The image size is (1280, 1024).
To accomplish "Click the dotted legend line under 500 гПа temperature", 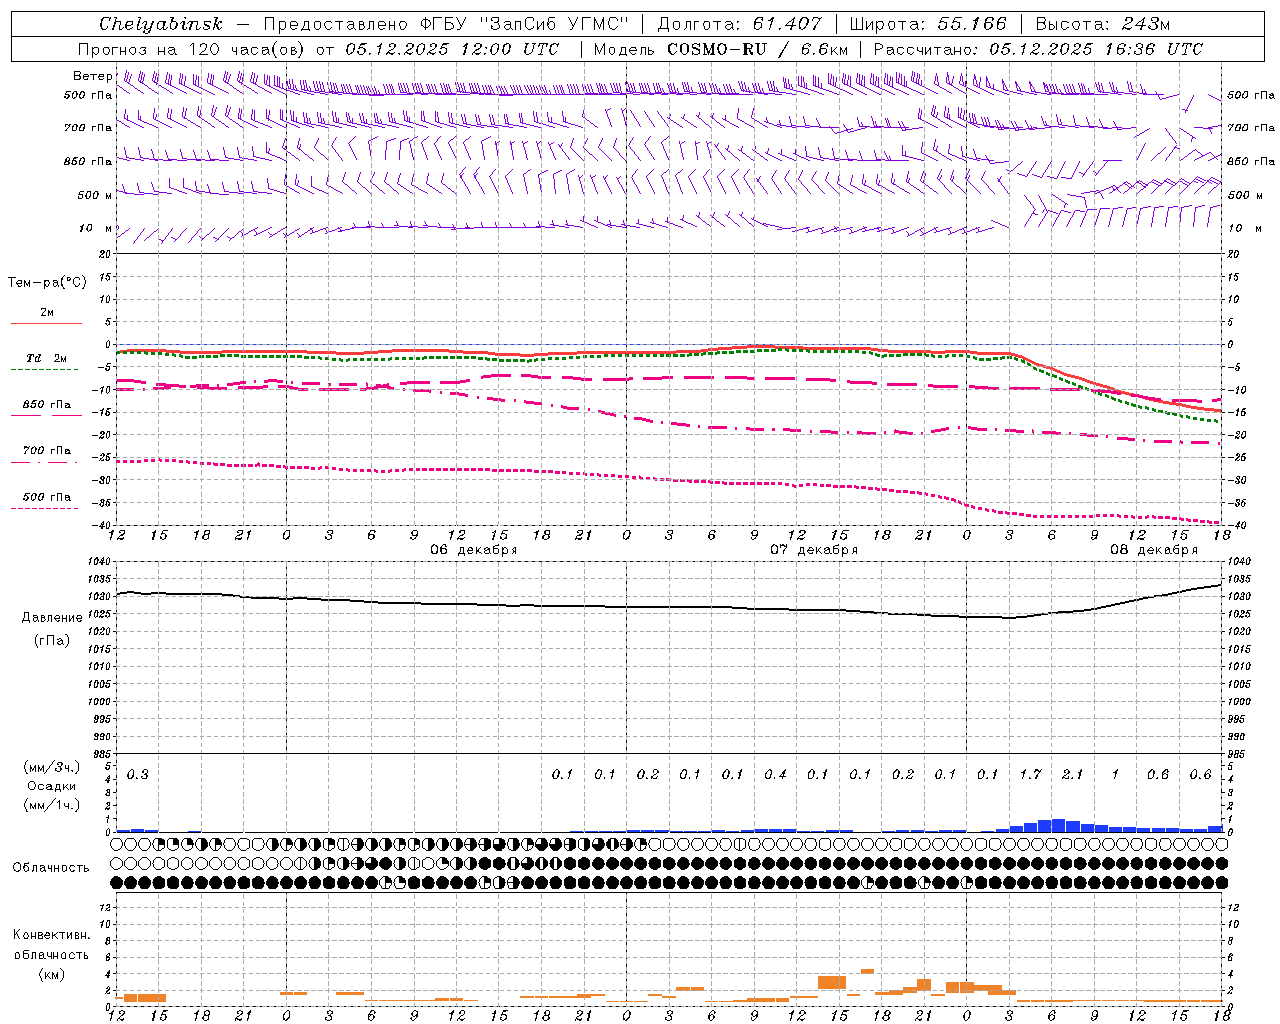I will click(x=44, y=508).
